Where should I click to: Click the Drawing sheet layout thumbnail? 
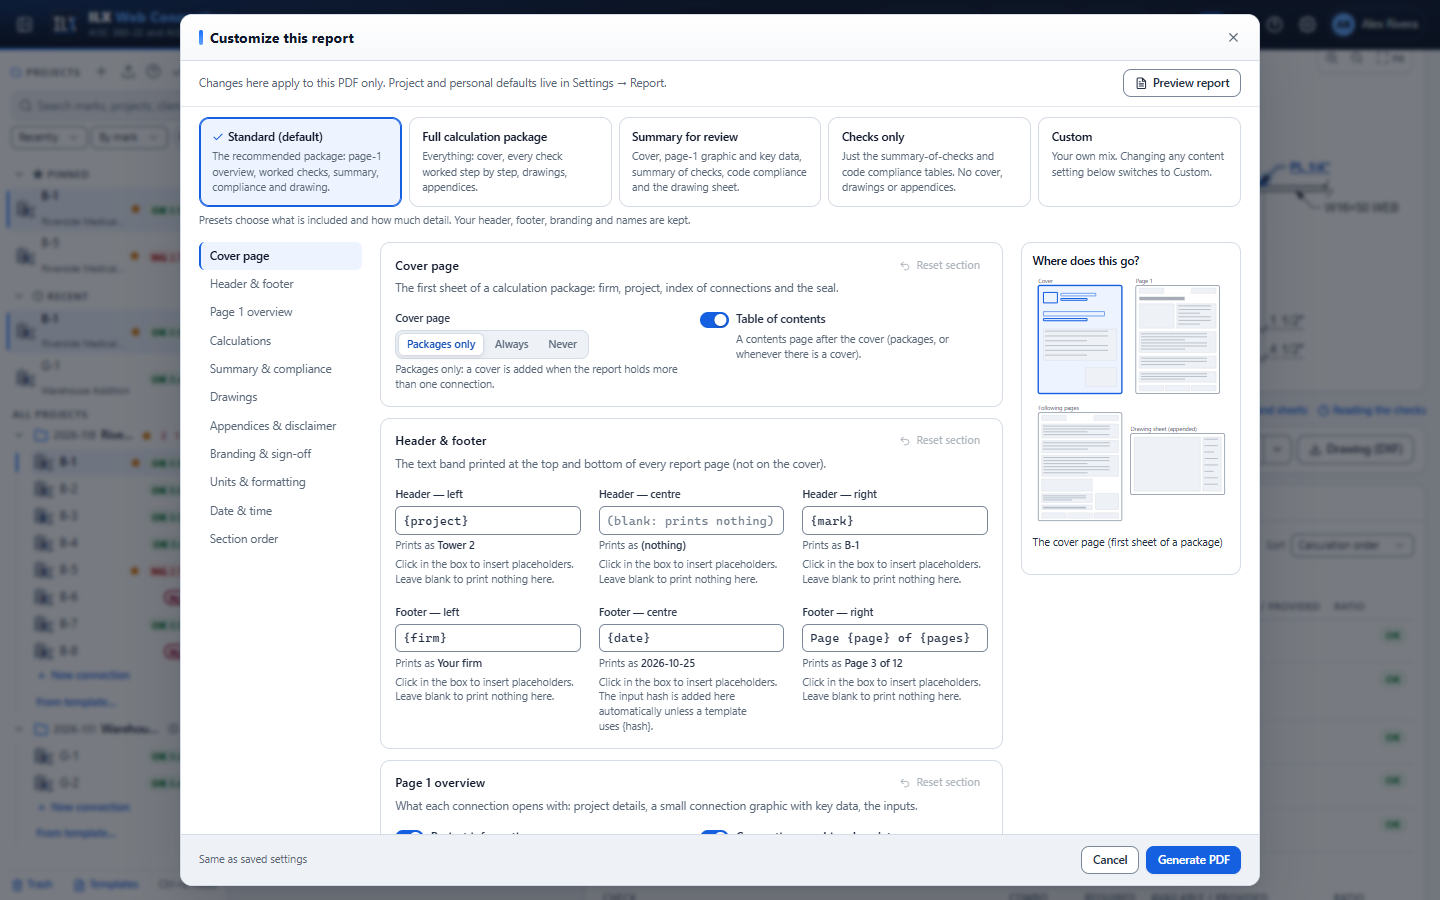(1178, 464)
